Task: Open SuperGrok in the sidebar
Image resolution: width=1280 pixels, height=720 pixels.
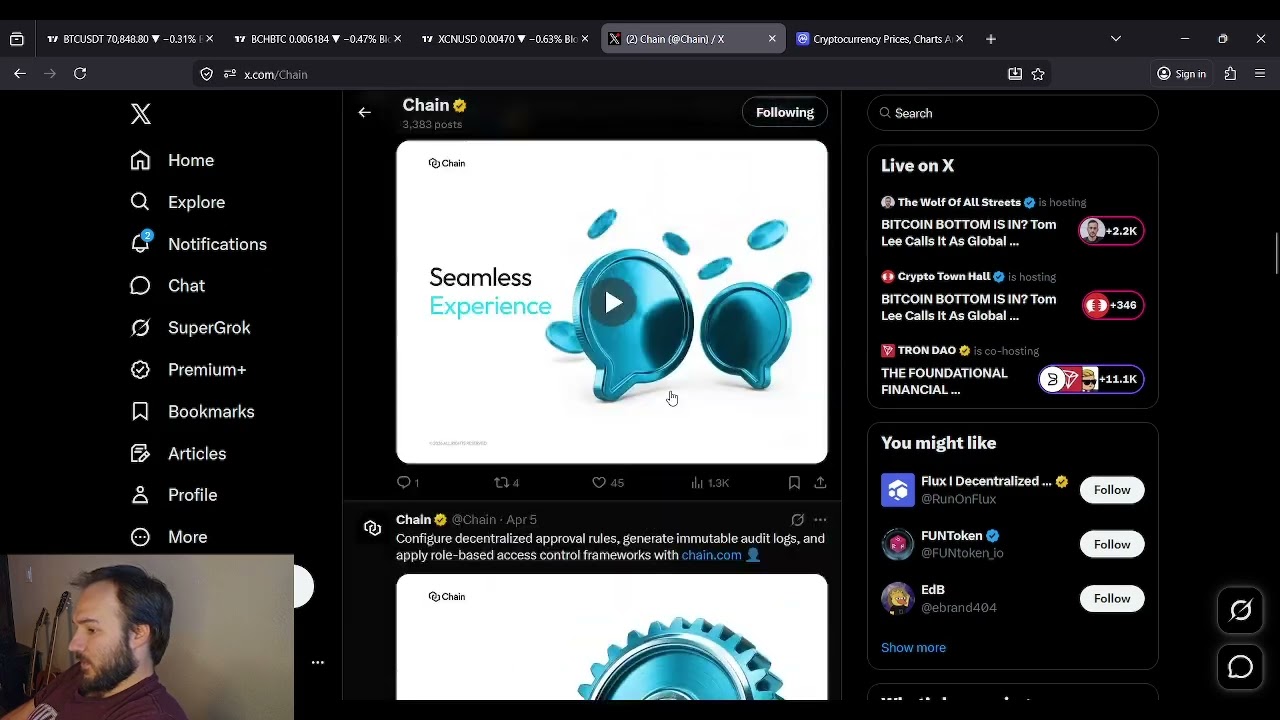Action: coord(190,328)
